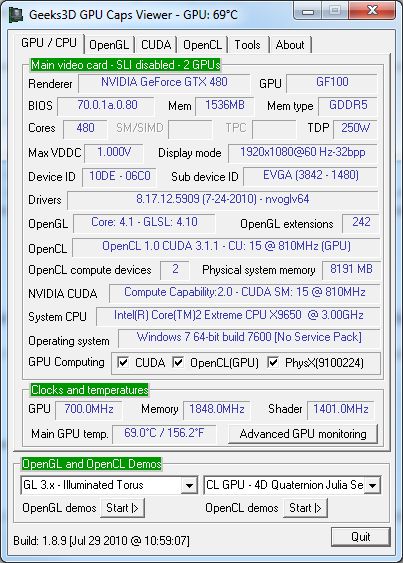Click the Quit button
This screenshot has width=403, height=563.
coord(361,537)
